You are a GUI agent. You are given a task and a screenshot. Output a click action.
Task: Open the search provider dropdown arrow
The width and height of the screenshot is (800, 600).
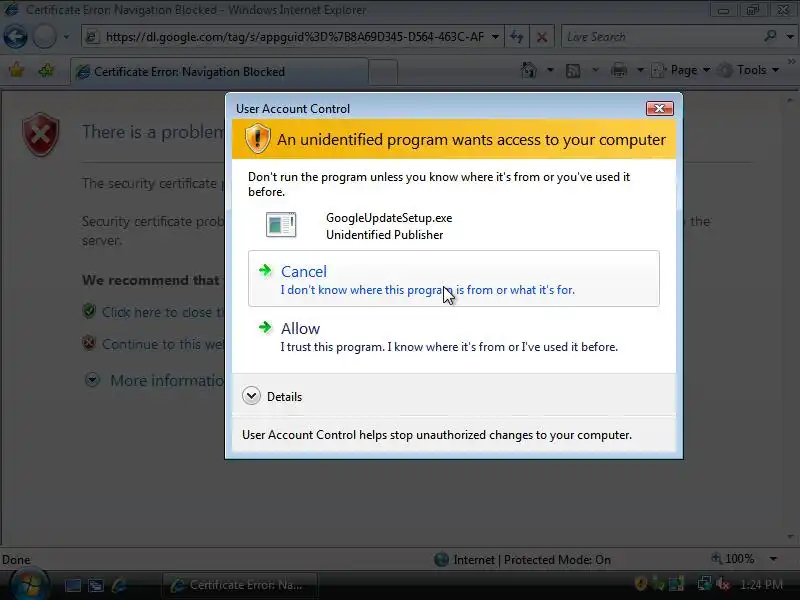pyautogui.click(x=790, y=37)
